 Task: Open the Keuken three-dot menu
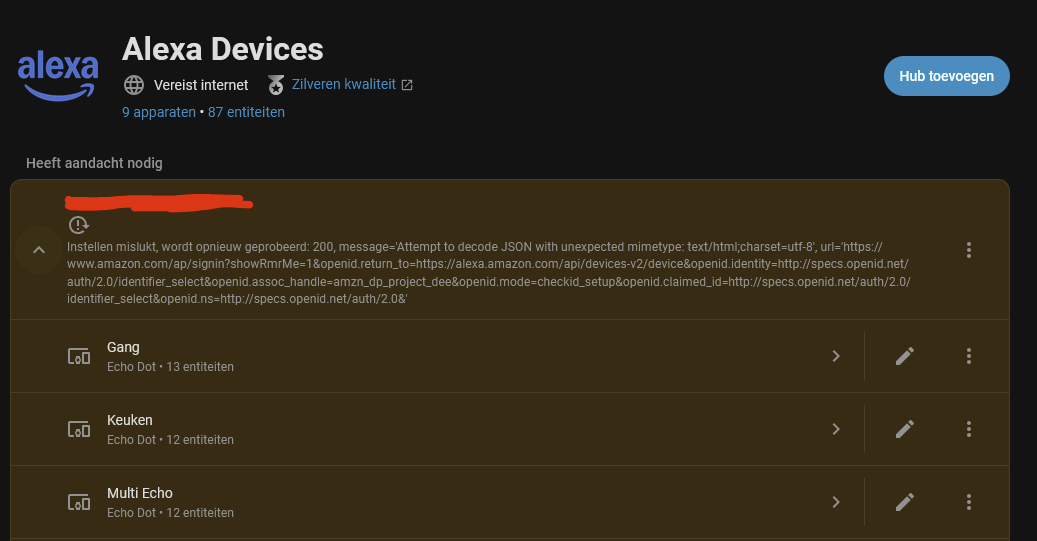[x=969, y=429]
